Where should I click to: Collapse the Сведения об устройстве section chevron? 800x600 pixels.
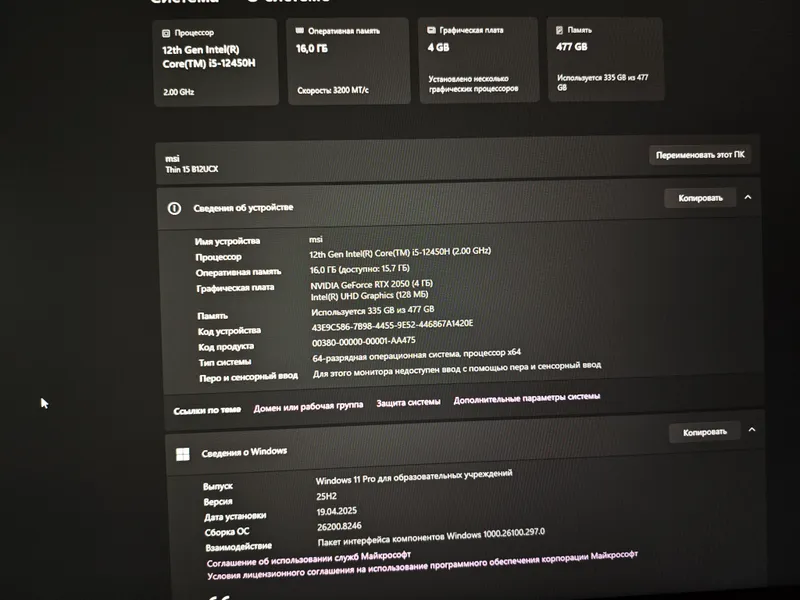tap(748, 197)
